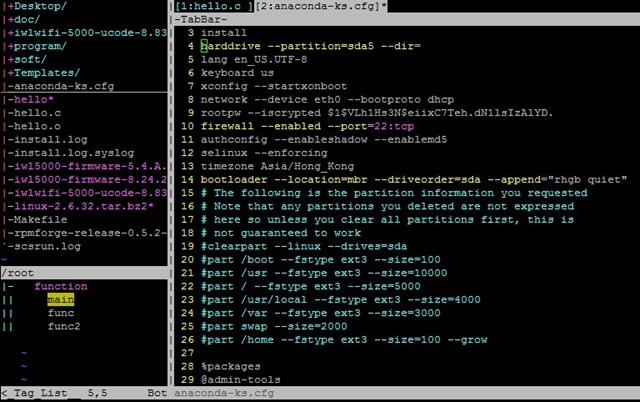Image resolution: width=640 pixels, height=402 pixels.
Task: Select rpmforge-release-0.5.2 file
Action: point(87,233)
